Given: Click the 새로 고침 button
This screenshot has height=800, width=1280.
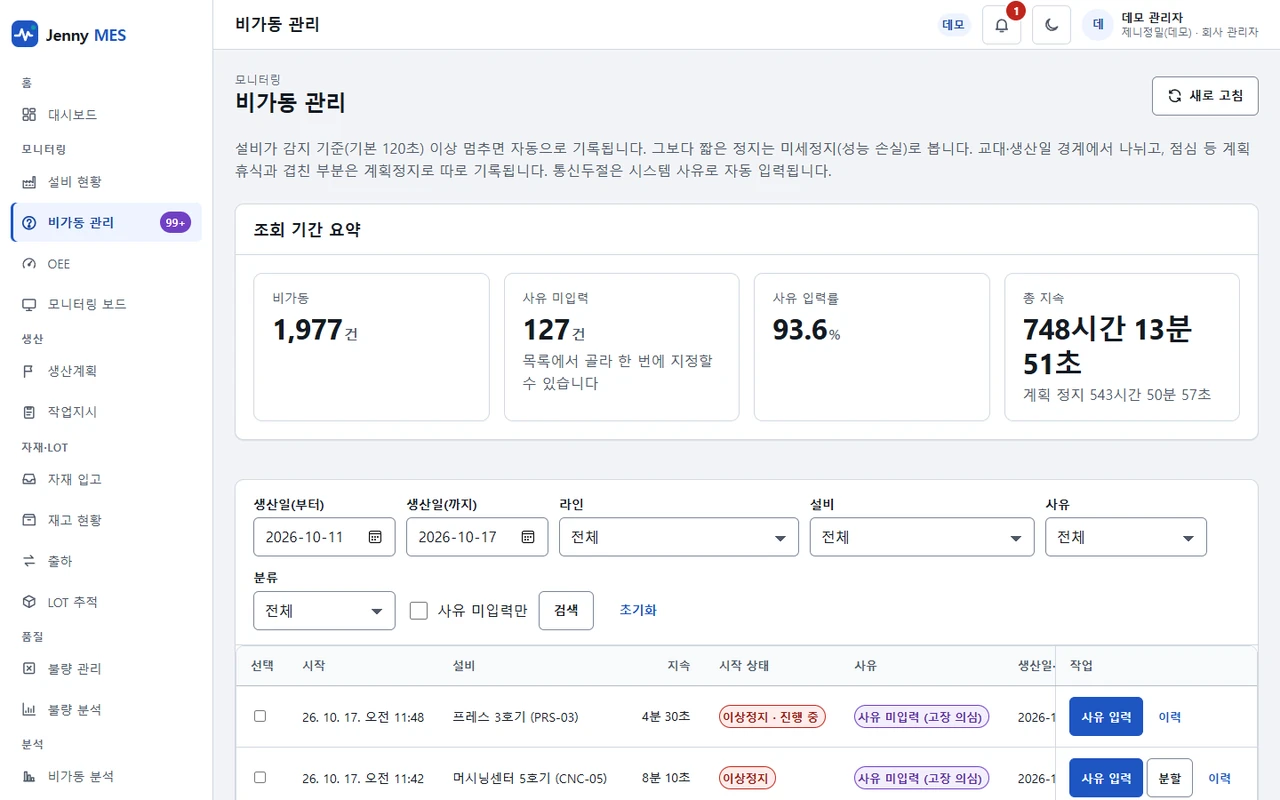Looking at the screenshot, I should (1205, 96).
